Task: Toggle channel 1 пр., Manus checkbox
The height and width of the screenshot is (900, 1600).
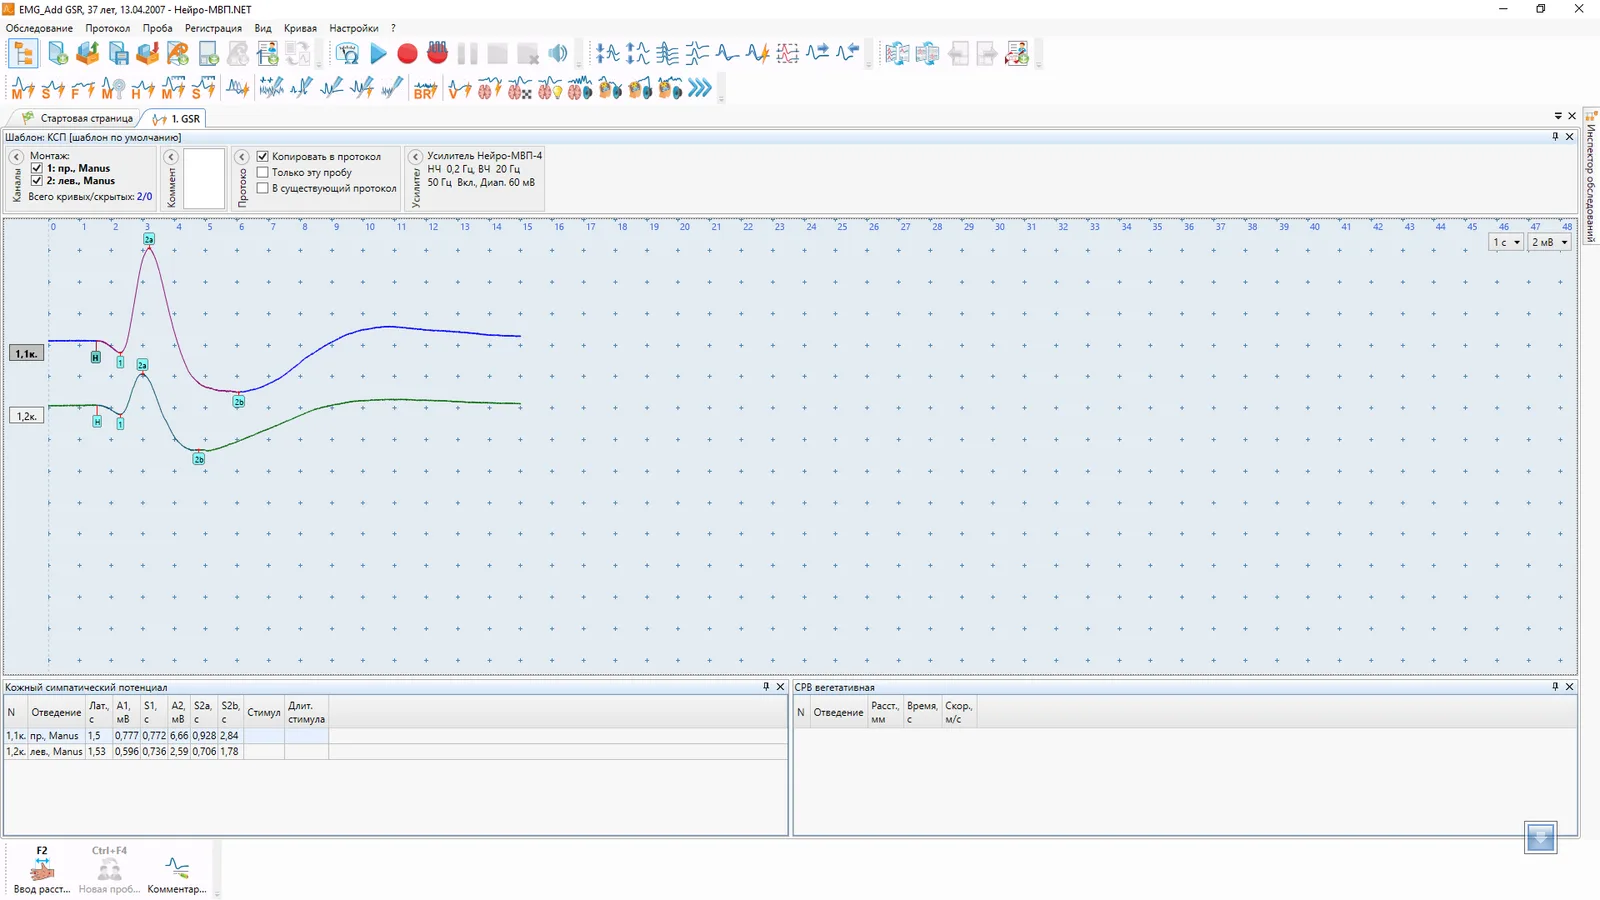Action: [37, 168]
